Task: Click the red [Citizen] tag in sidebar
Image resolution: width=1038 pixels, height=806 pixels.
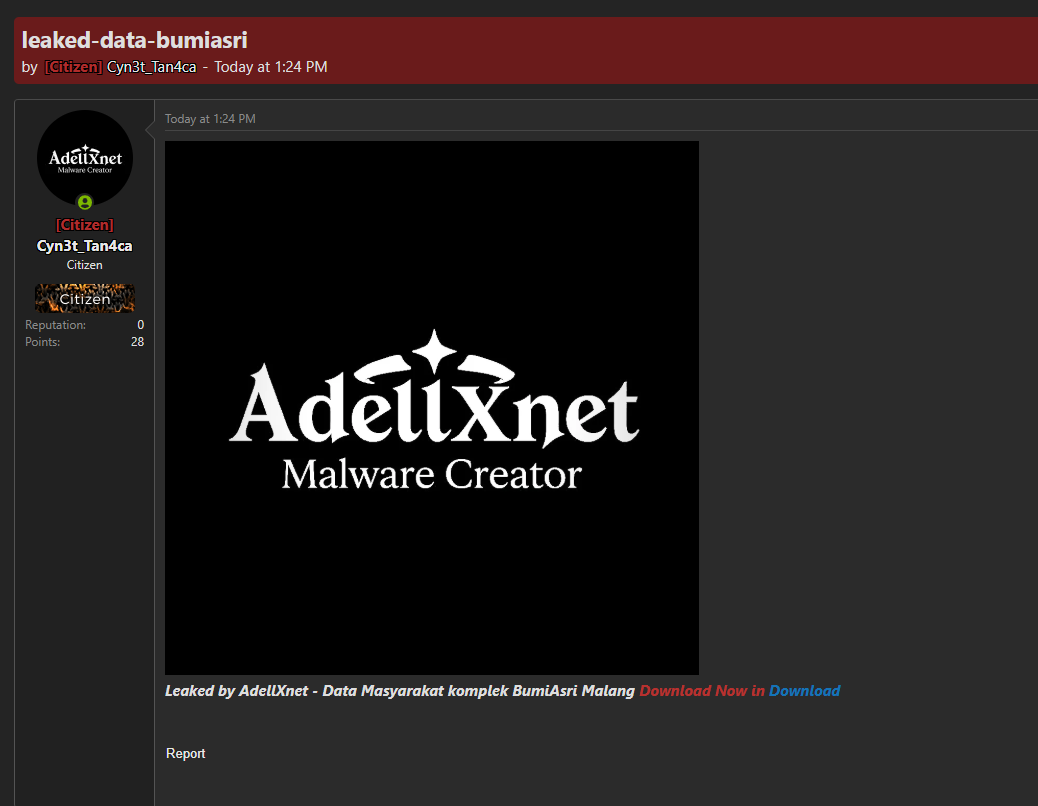Action: 85,225
